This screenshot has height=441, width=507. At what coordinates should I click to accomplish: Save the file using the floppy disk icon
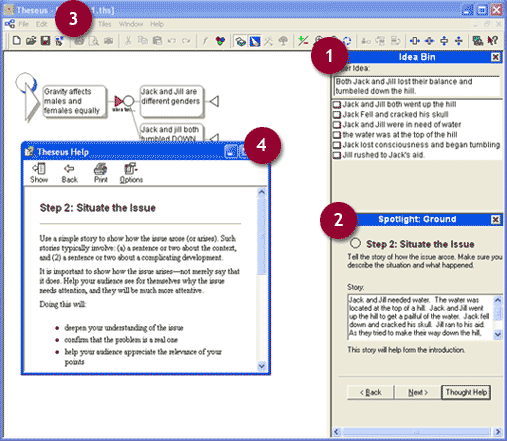click(x=45, y=41)
